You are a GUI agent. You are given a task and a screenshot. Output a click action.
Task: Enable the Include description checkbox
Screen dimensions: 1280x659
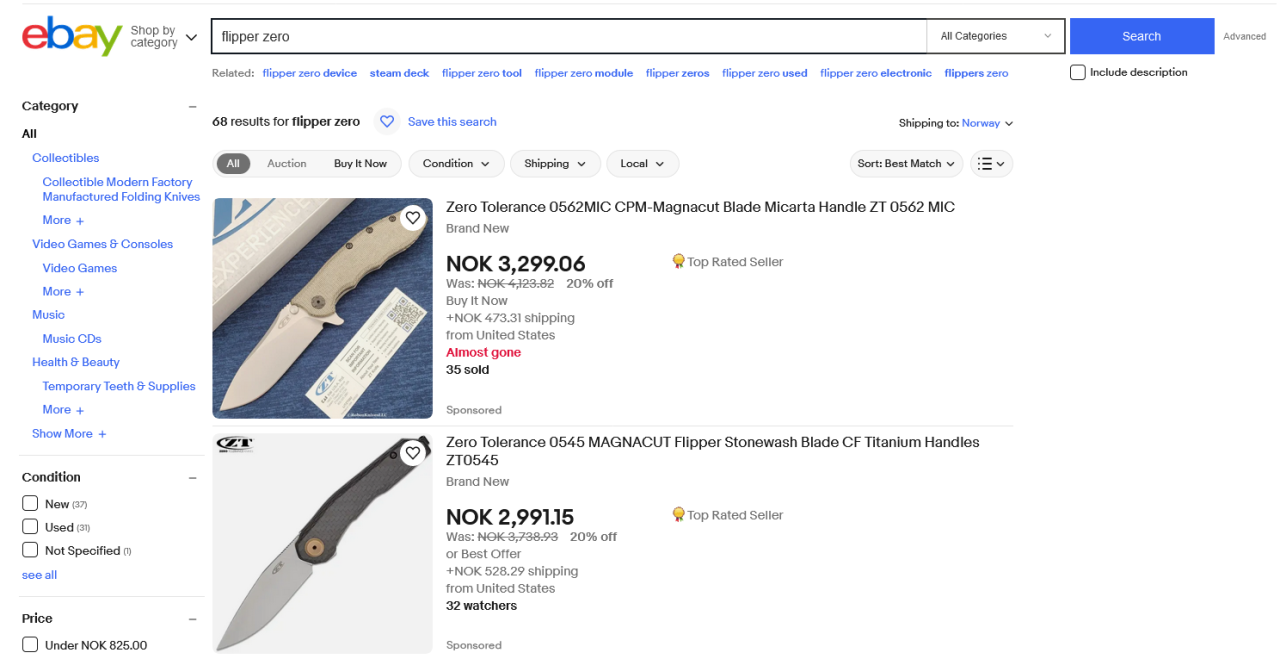[x=1077, y=72]
